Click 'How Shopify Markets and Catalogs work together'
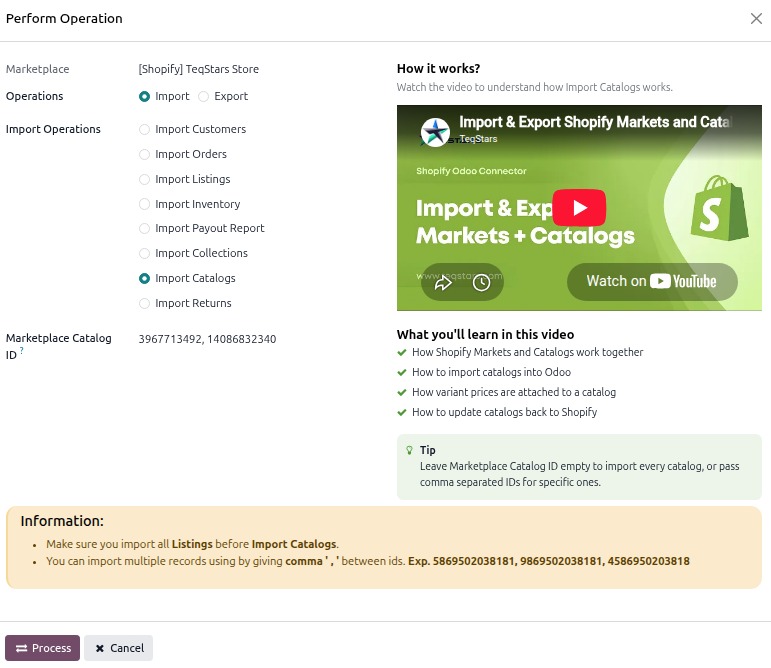Image resolution: width=771 pixels, height=668 pixels. (x=527, y=352)
